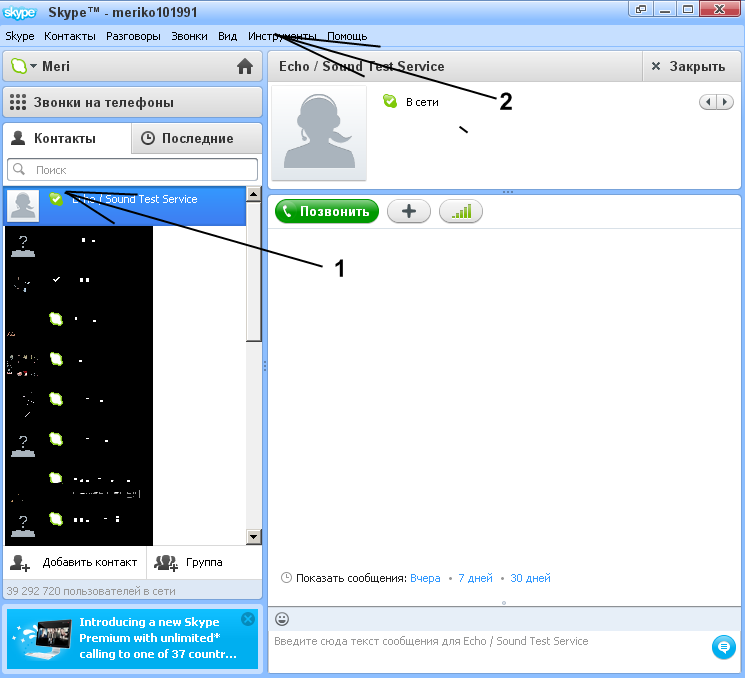Click the clock icon beside Показать сообщения

pos(286,578)
